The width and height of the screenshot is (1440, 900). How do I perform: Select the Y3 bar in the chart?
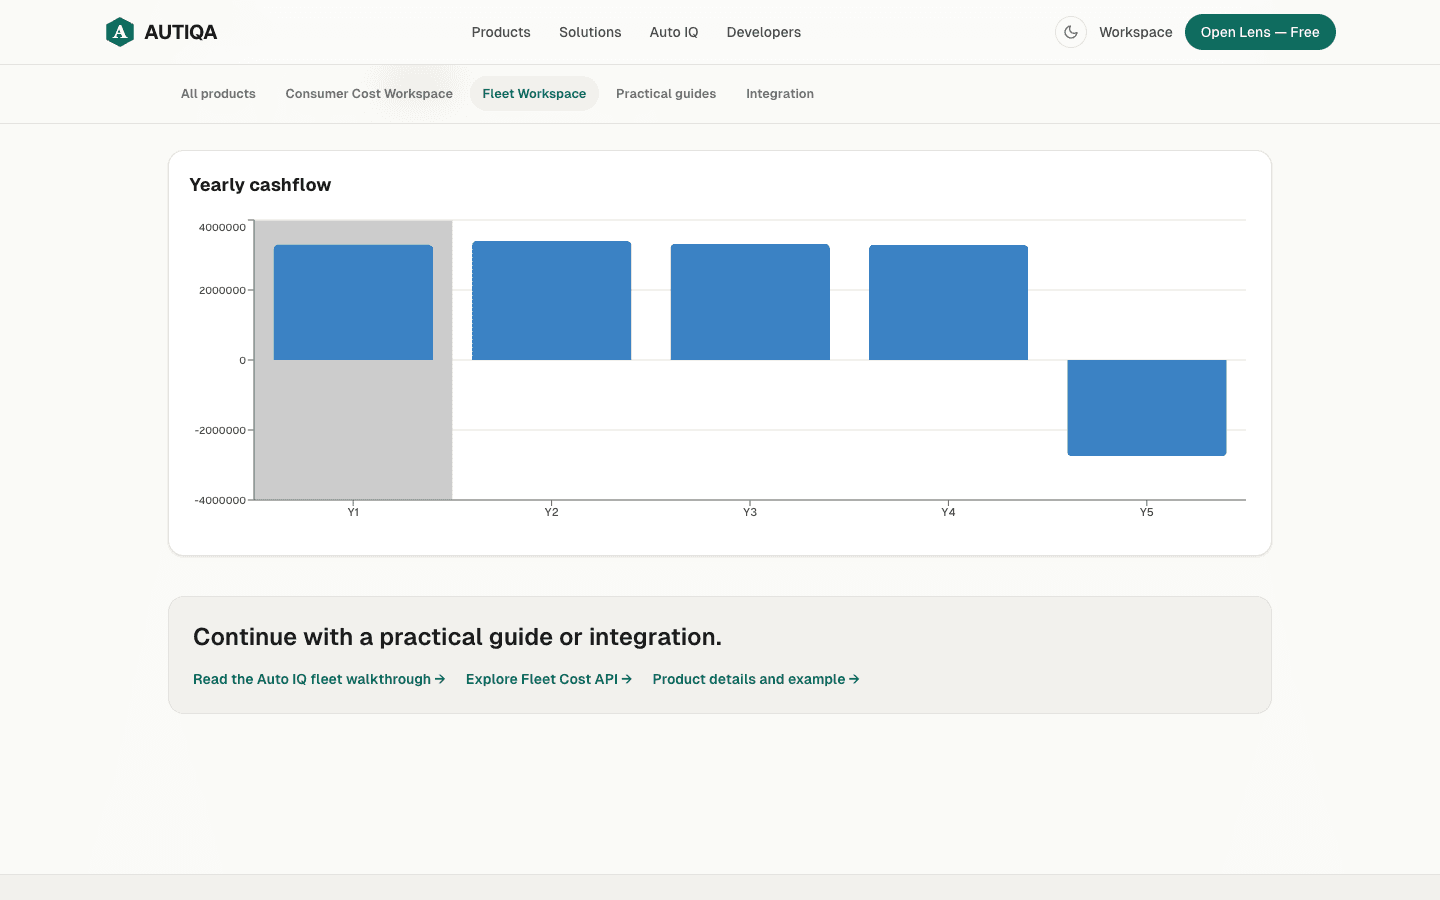click(750, 302)
